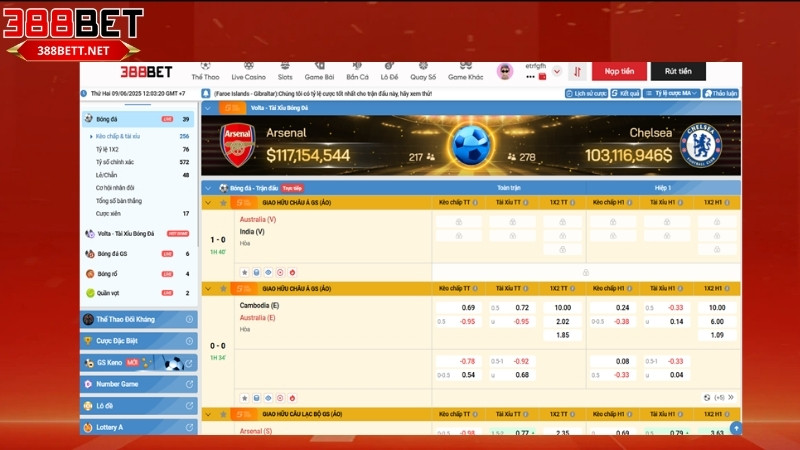Select Cơ hội nhân đôi option
This screenshot has height=450, width=800.
point(115,188)
